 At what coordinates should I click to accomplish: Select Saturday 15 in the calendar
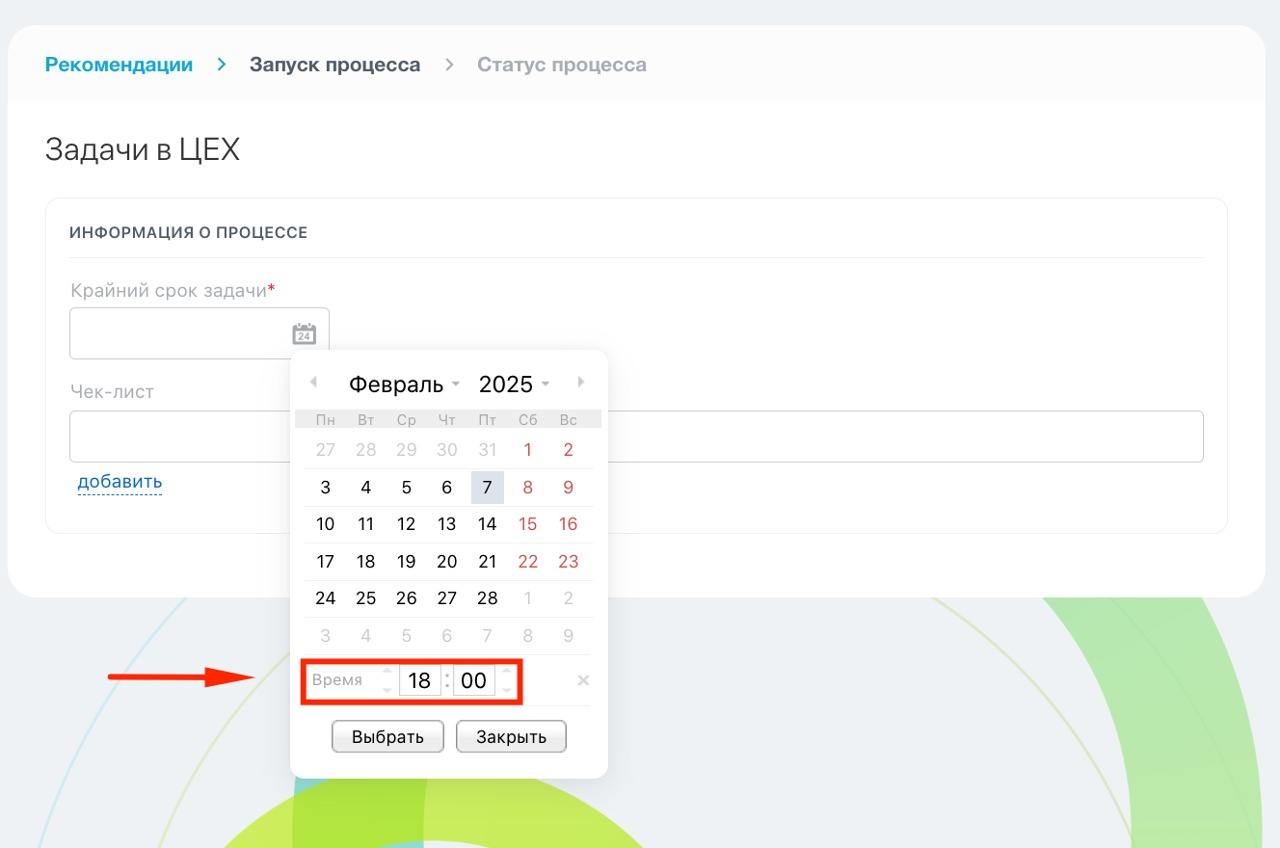528,524
